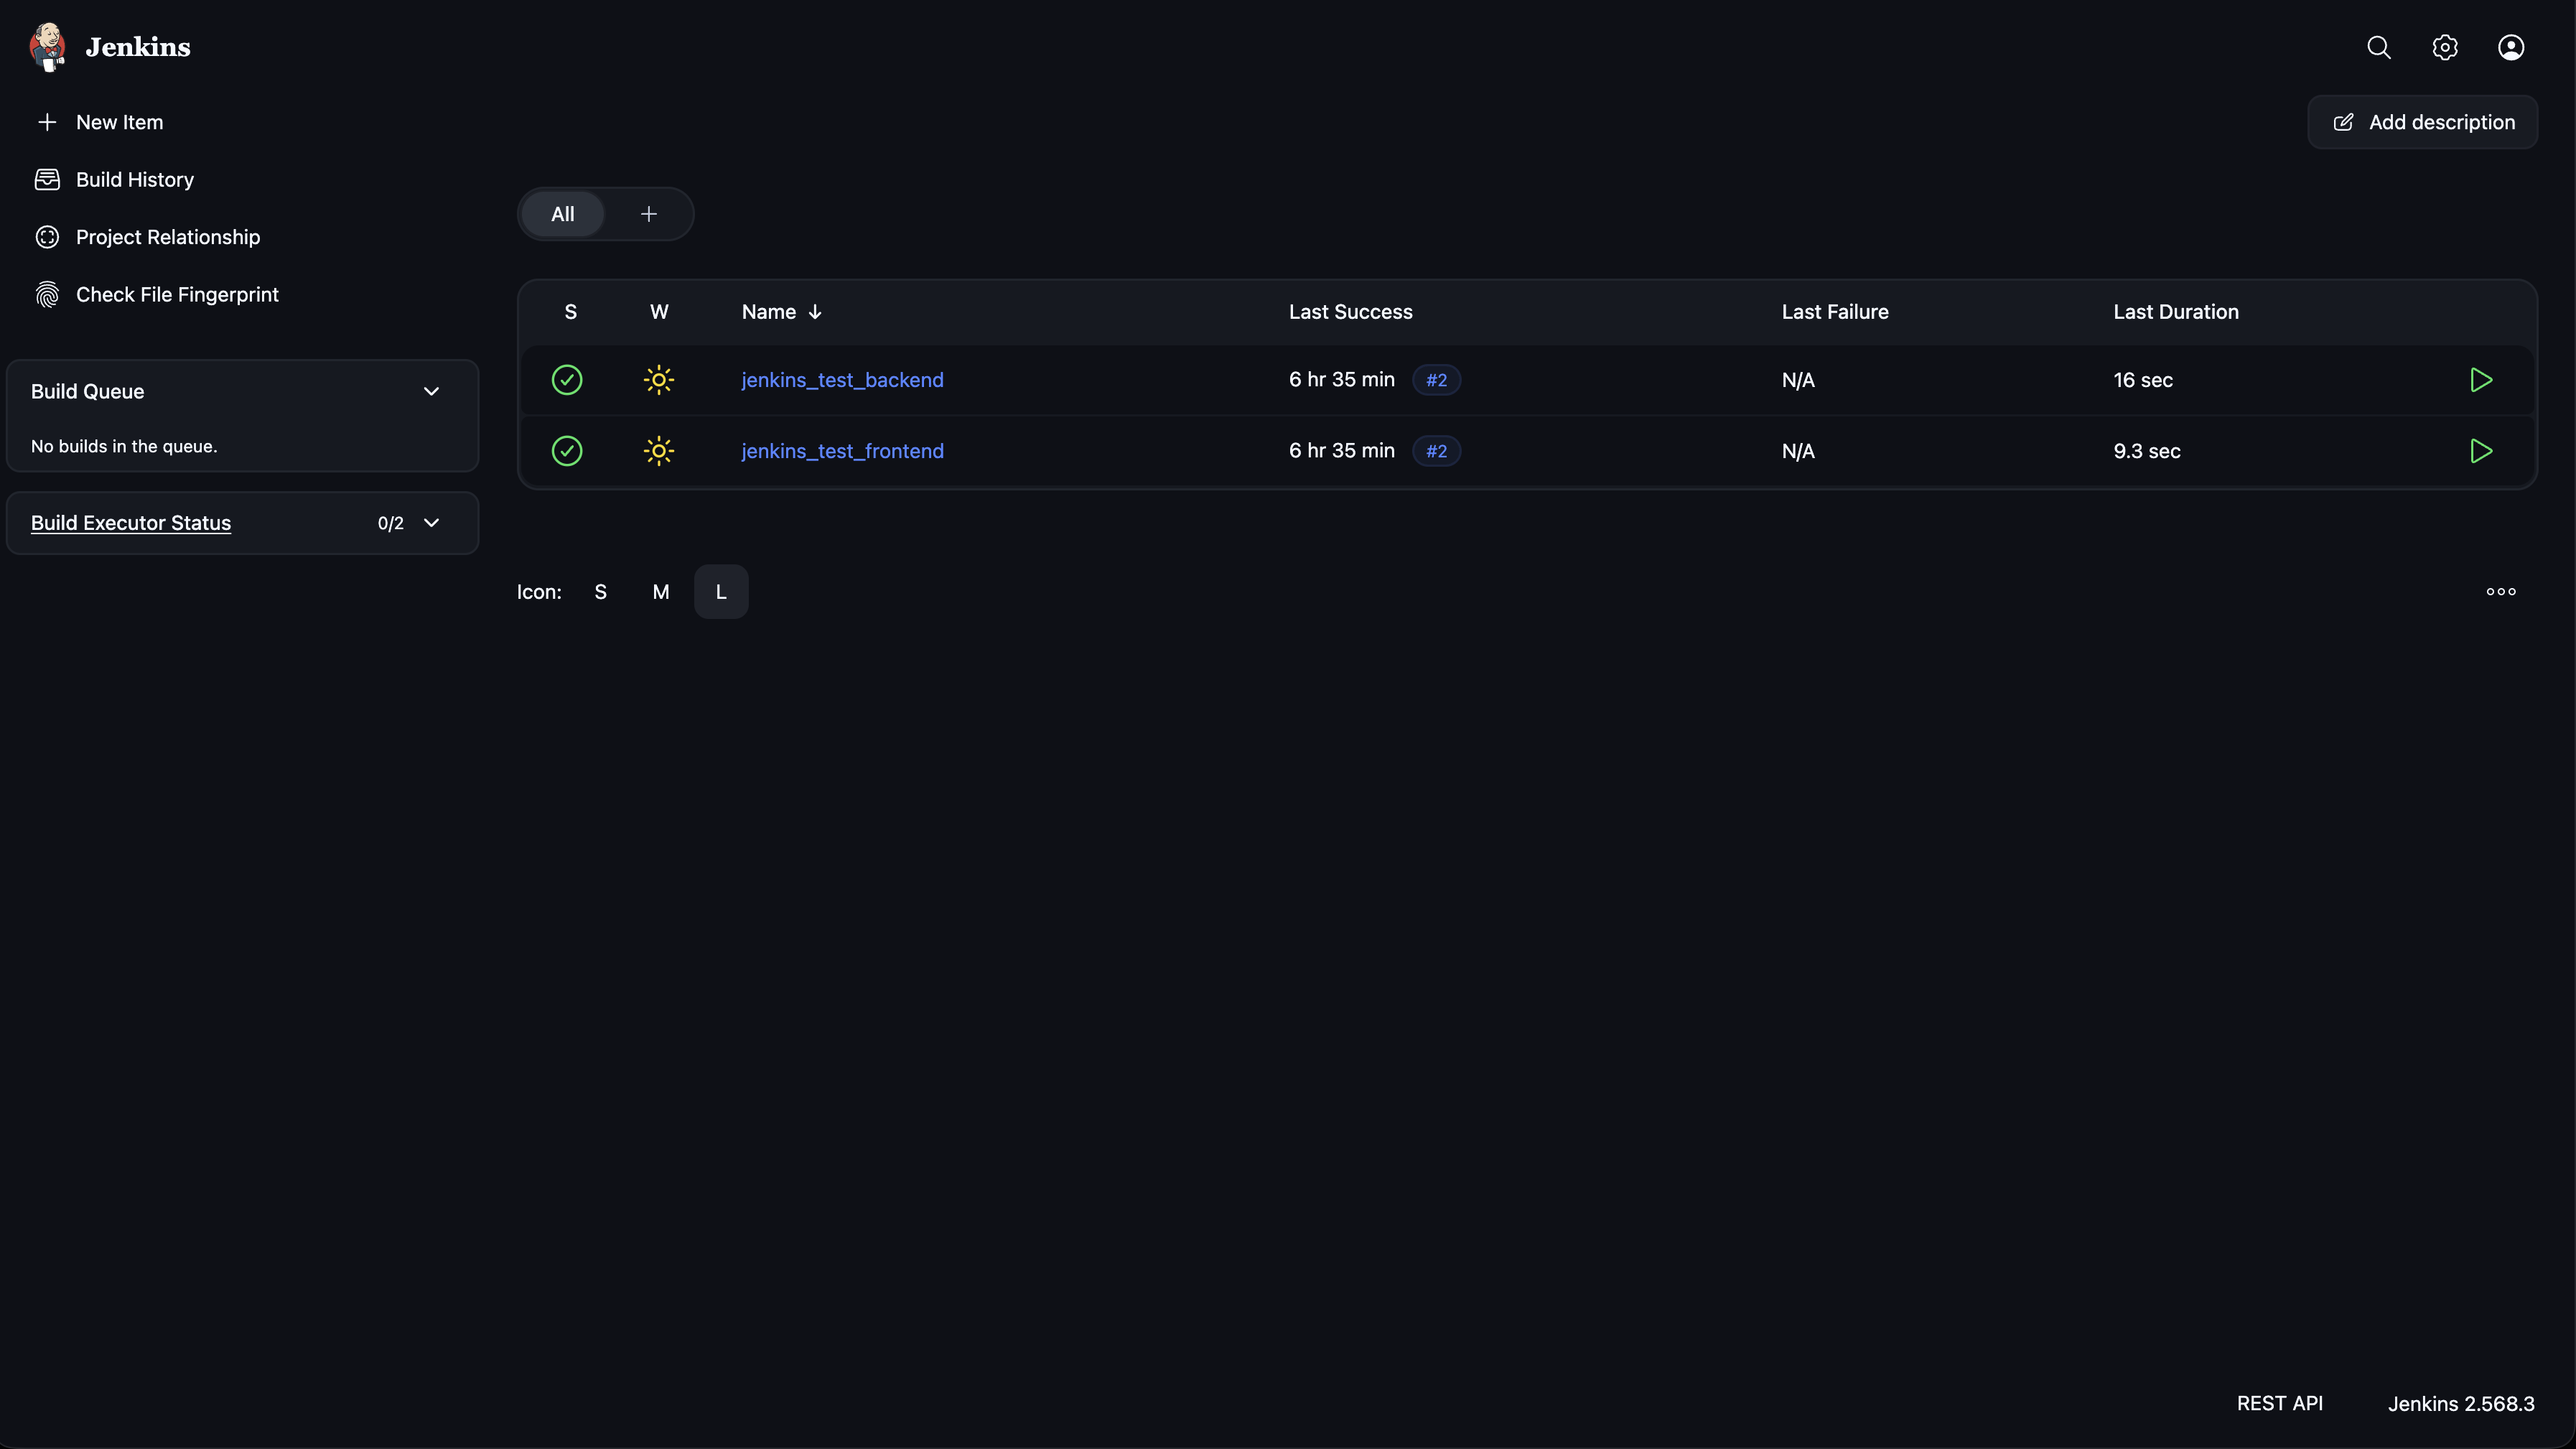Screen dimensions: 2576x1449
Task: Open New Item link
Action: tap(119, 122)
